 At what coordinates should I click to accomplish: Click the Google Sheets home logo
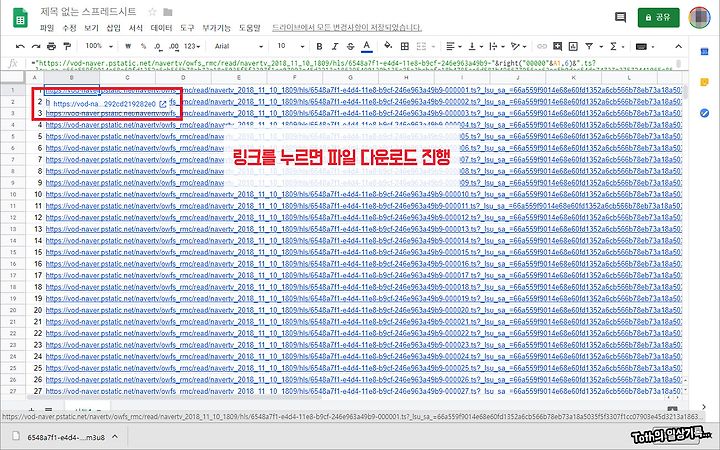coord(20,18)
